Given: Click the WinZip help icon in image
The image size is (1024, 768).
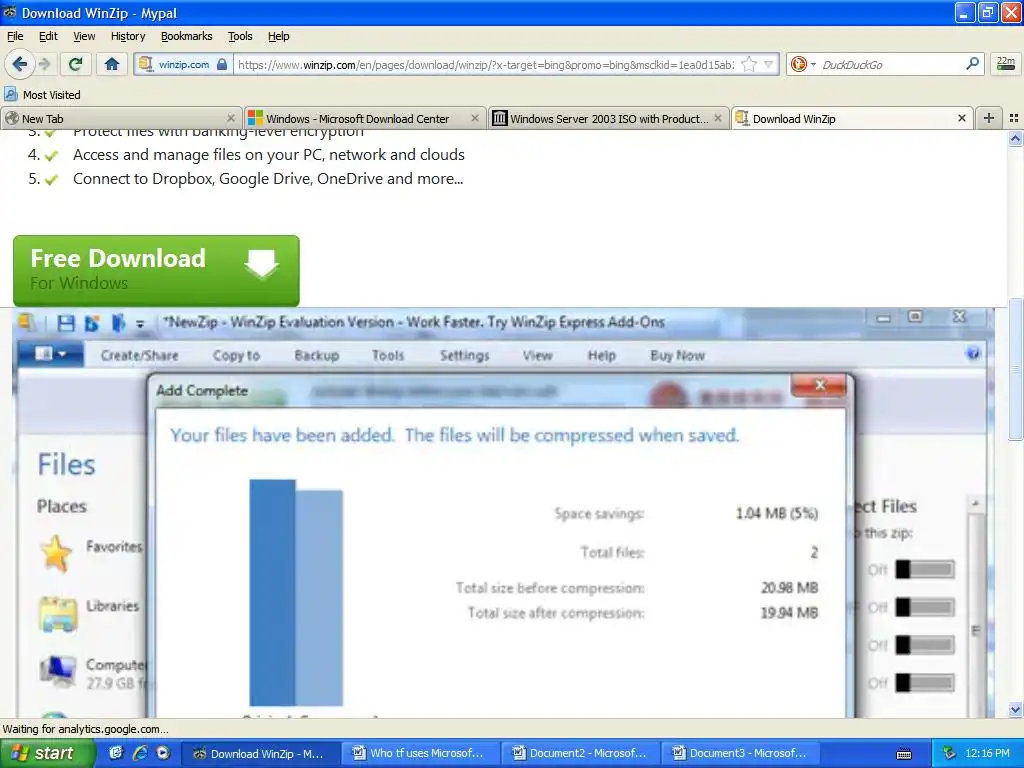Looking at the screenshot, I should click(x=973, y=353).
